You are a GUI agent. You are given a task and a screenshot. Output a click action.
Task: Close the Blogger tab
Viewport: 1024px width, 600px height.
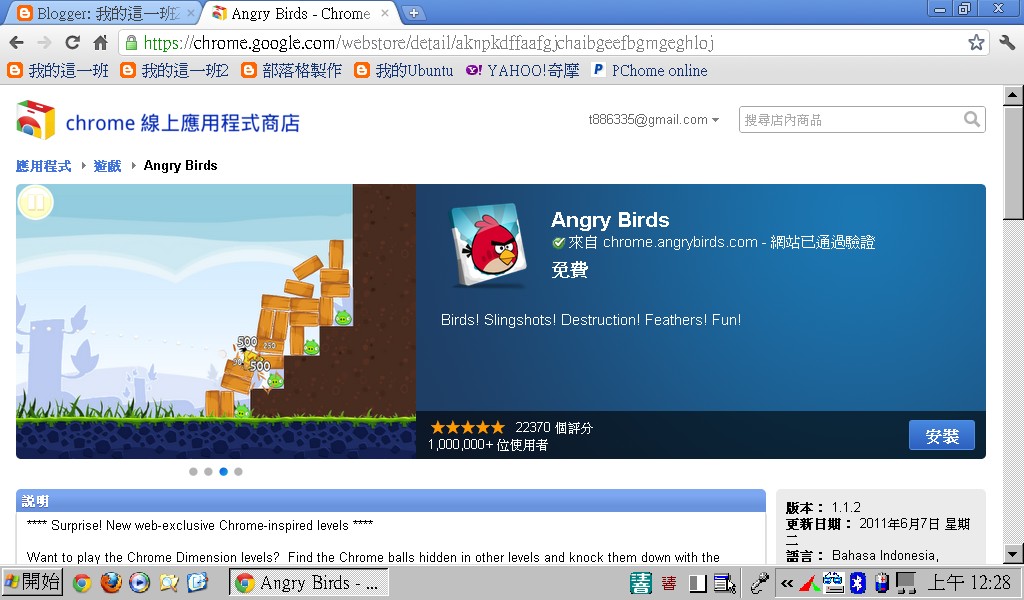click(191, 13)
